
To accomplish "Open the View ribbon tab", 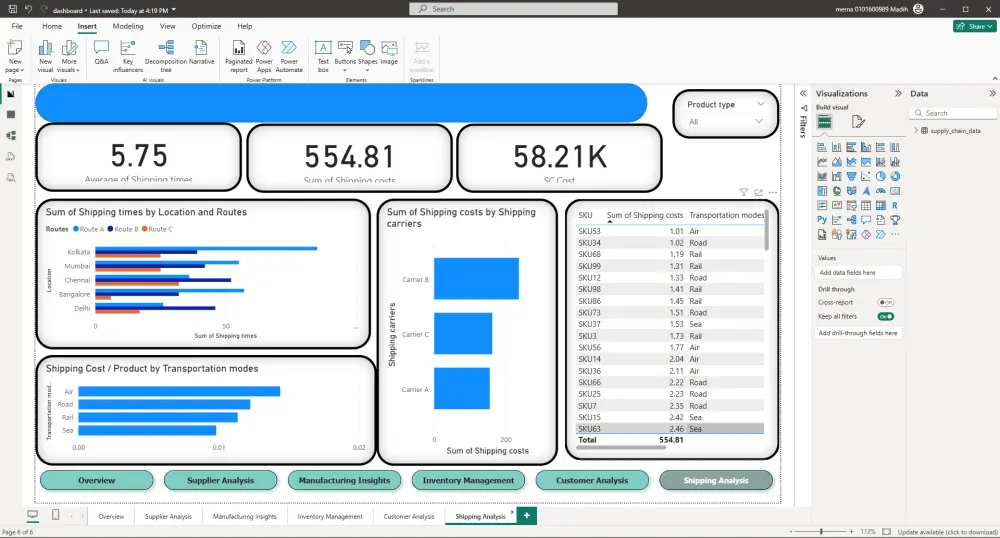I will click(x=168, y=26).
